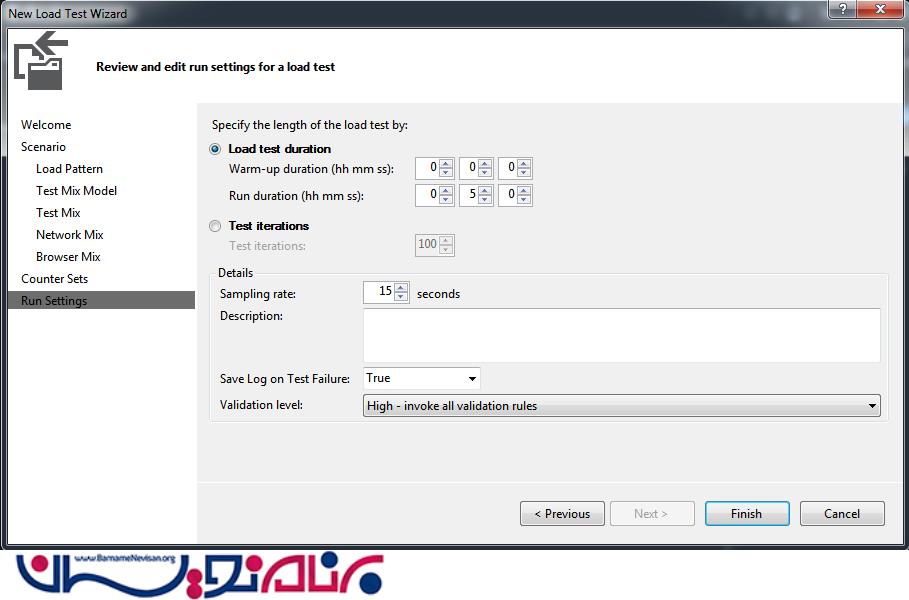Increase the Sampling rate spinner value
The width and height of the screenshot is (909, 600).
(x=401, y=288)
